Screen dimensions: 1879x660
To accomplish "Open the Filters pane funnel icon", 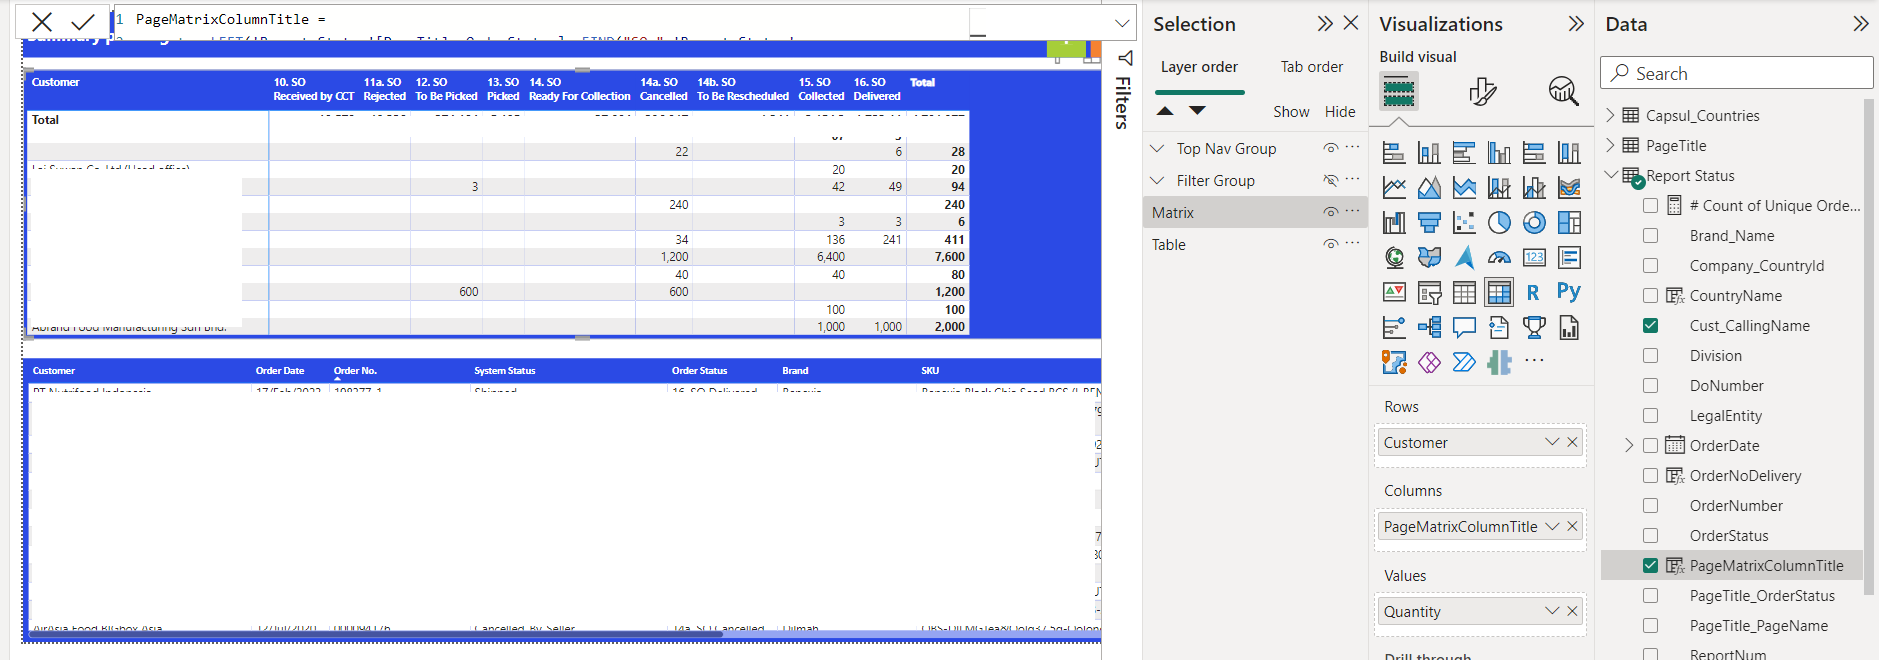I will pos(1125,58).
